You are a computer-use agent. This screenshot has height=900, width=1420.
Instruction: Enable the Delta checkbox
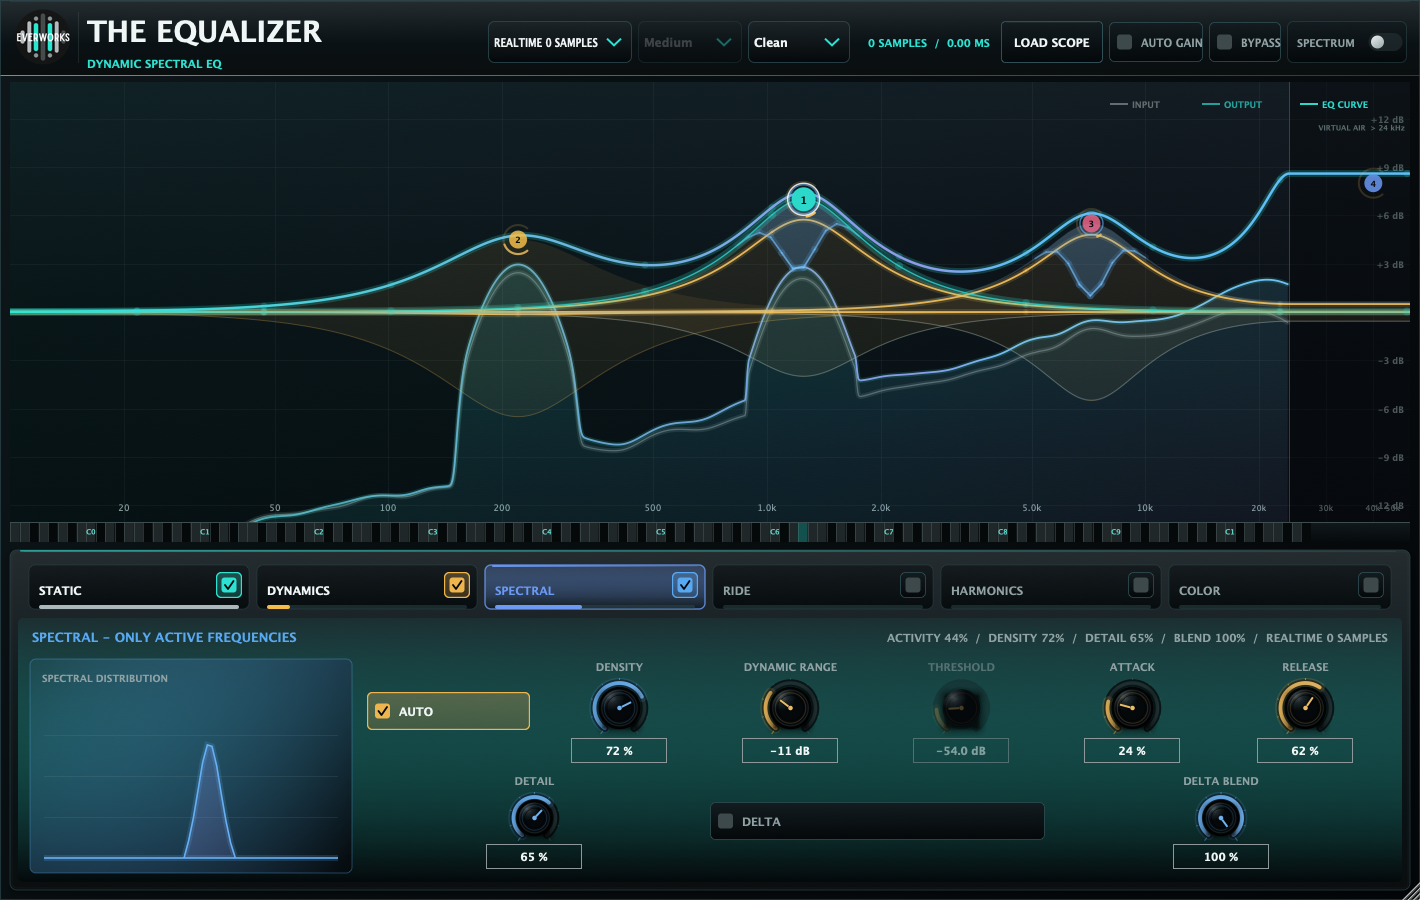pyautogui.click(x=726, y=821)
